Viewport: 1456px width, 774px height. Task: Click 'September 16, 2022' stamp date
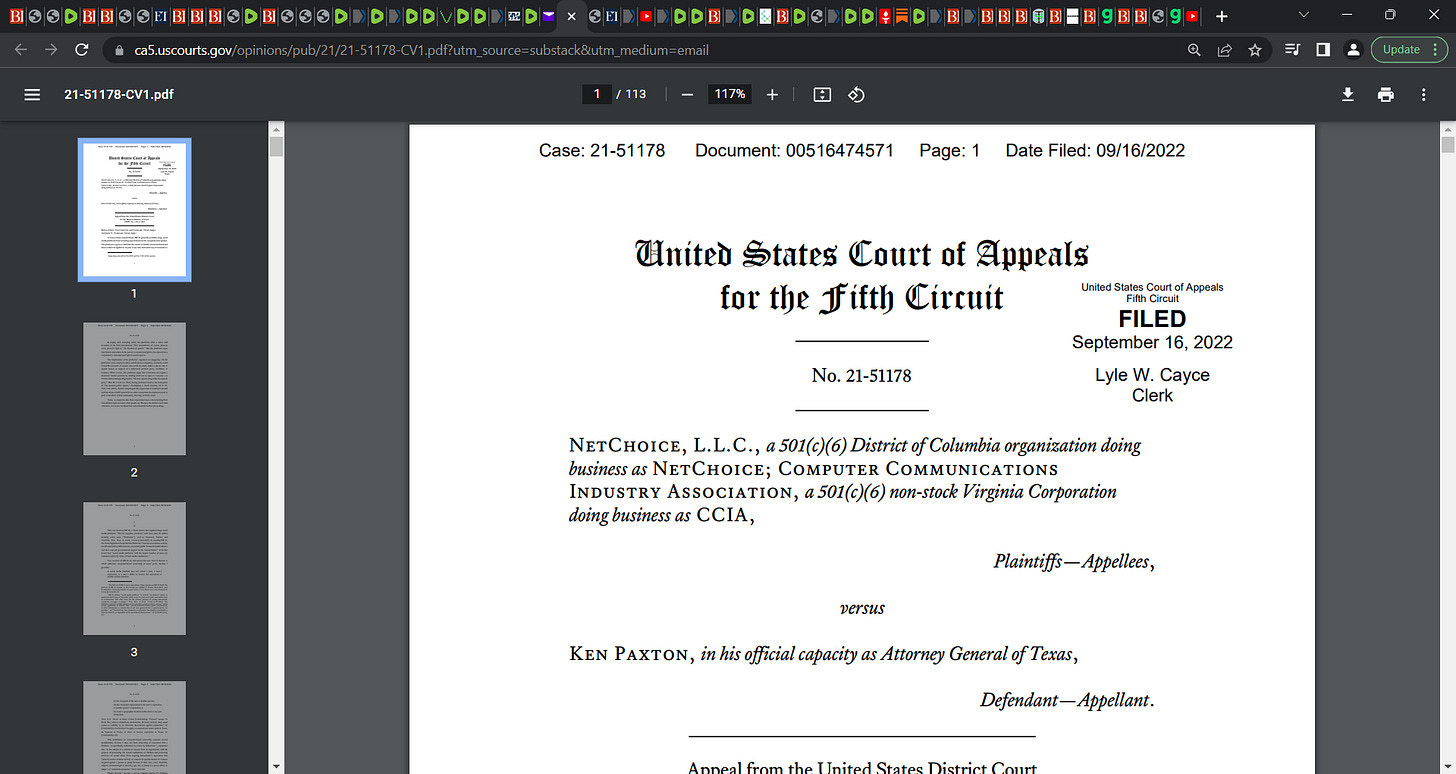[x=1152, y=342]
